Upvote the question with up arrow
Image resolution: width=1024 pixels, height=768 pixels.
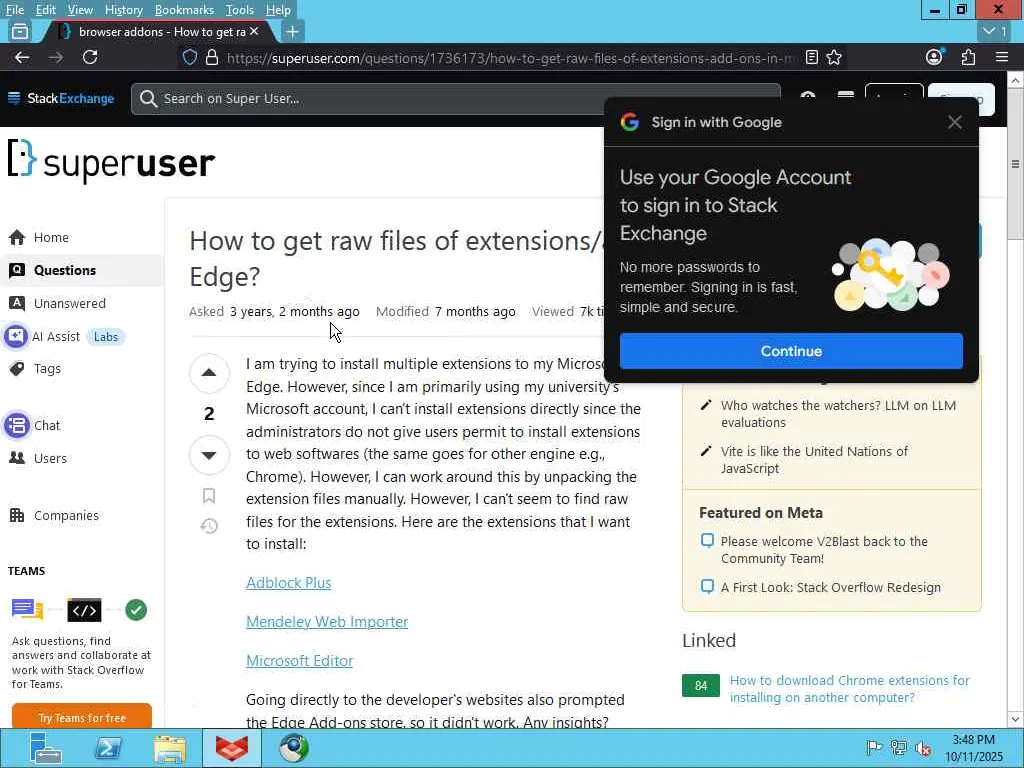click(209, 373)
